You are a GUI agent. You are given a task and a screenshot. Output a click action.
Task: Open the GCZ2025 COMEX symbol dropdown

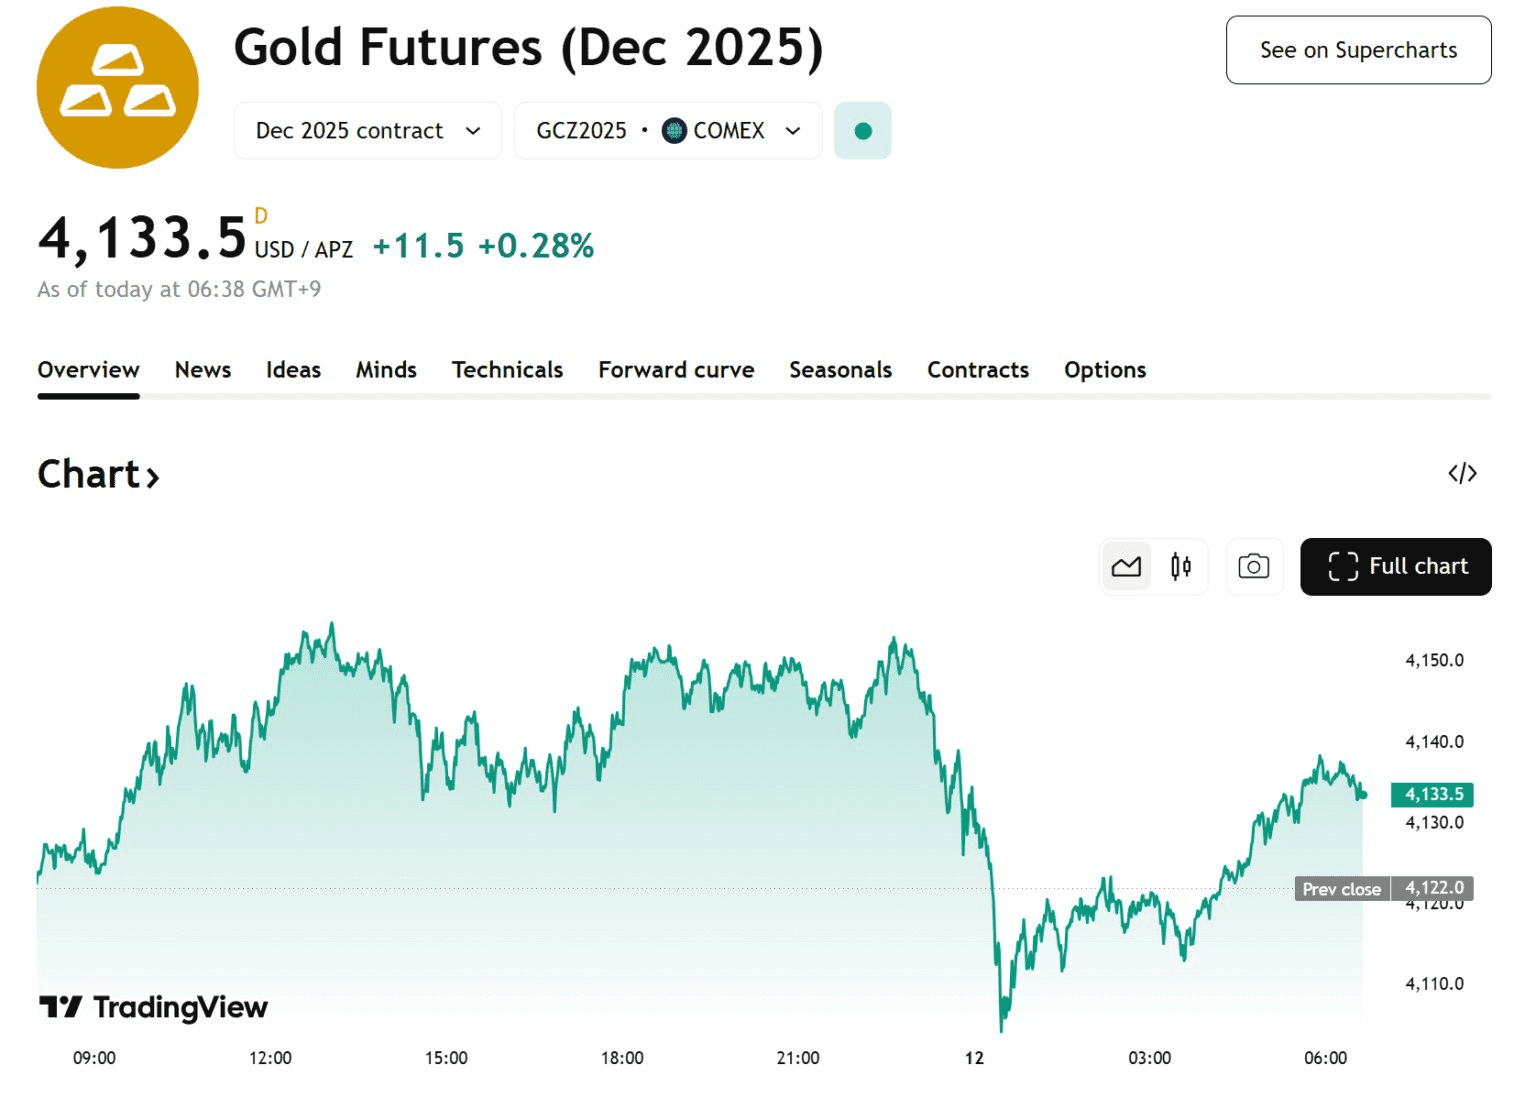pyautogui.click(x=668, y=131)
